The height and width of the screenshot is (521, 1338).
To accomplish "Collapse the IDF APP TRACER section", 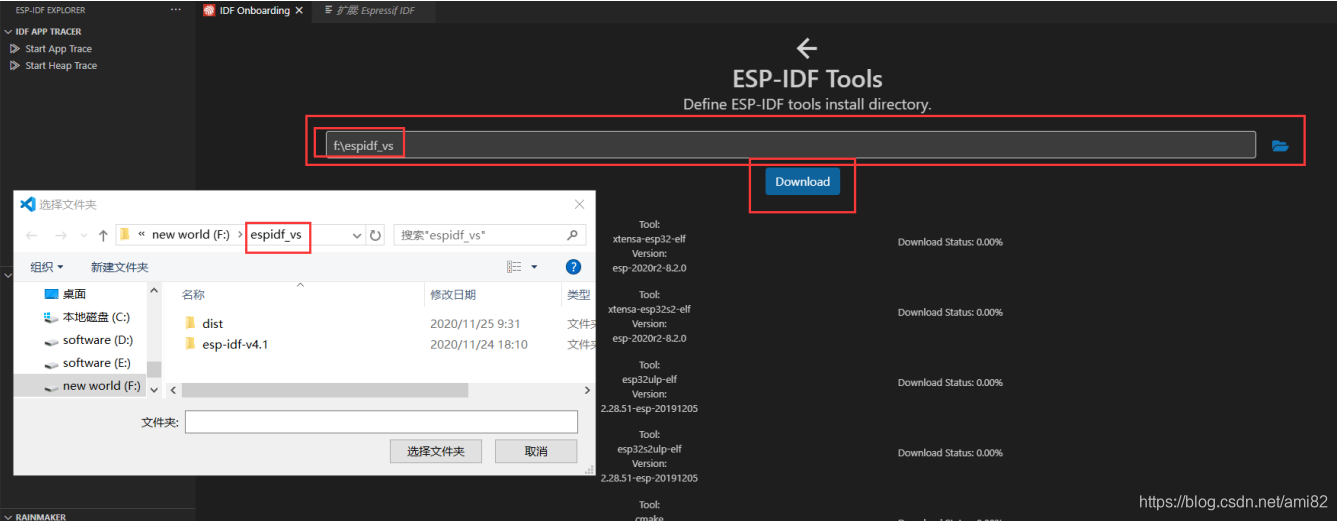I will (48, 31).
